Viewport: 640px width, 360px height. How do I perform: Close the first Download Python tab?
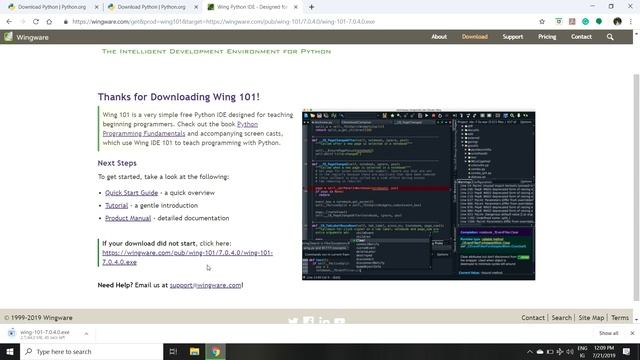point(96,7)
